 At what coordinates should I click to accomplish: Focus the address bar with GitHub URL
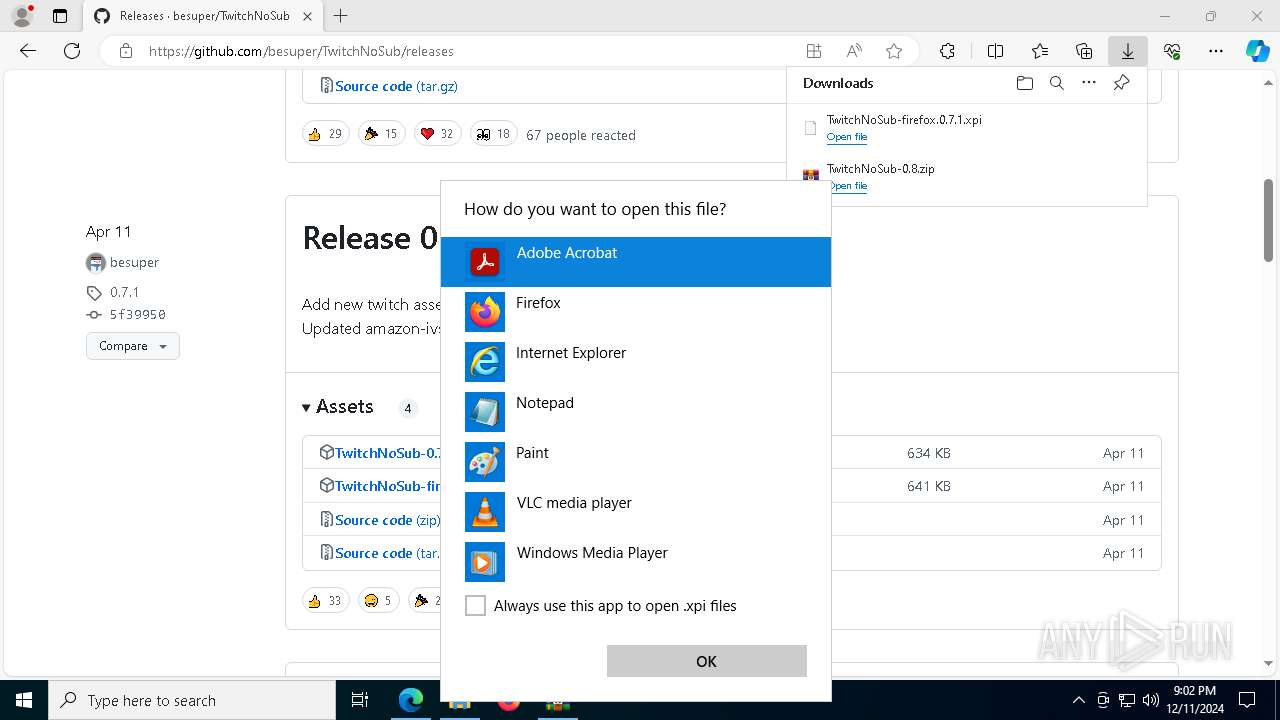(x=470, y=51)
